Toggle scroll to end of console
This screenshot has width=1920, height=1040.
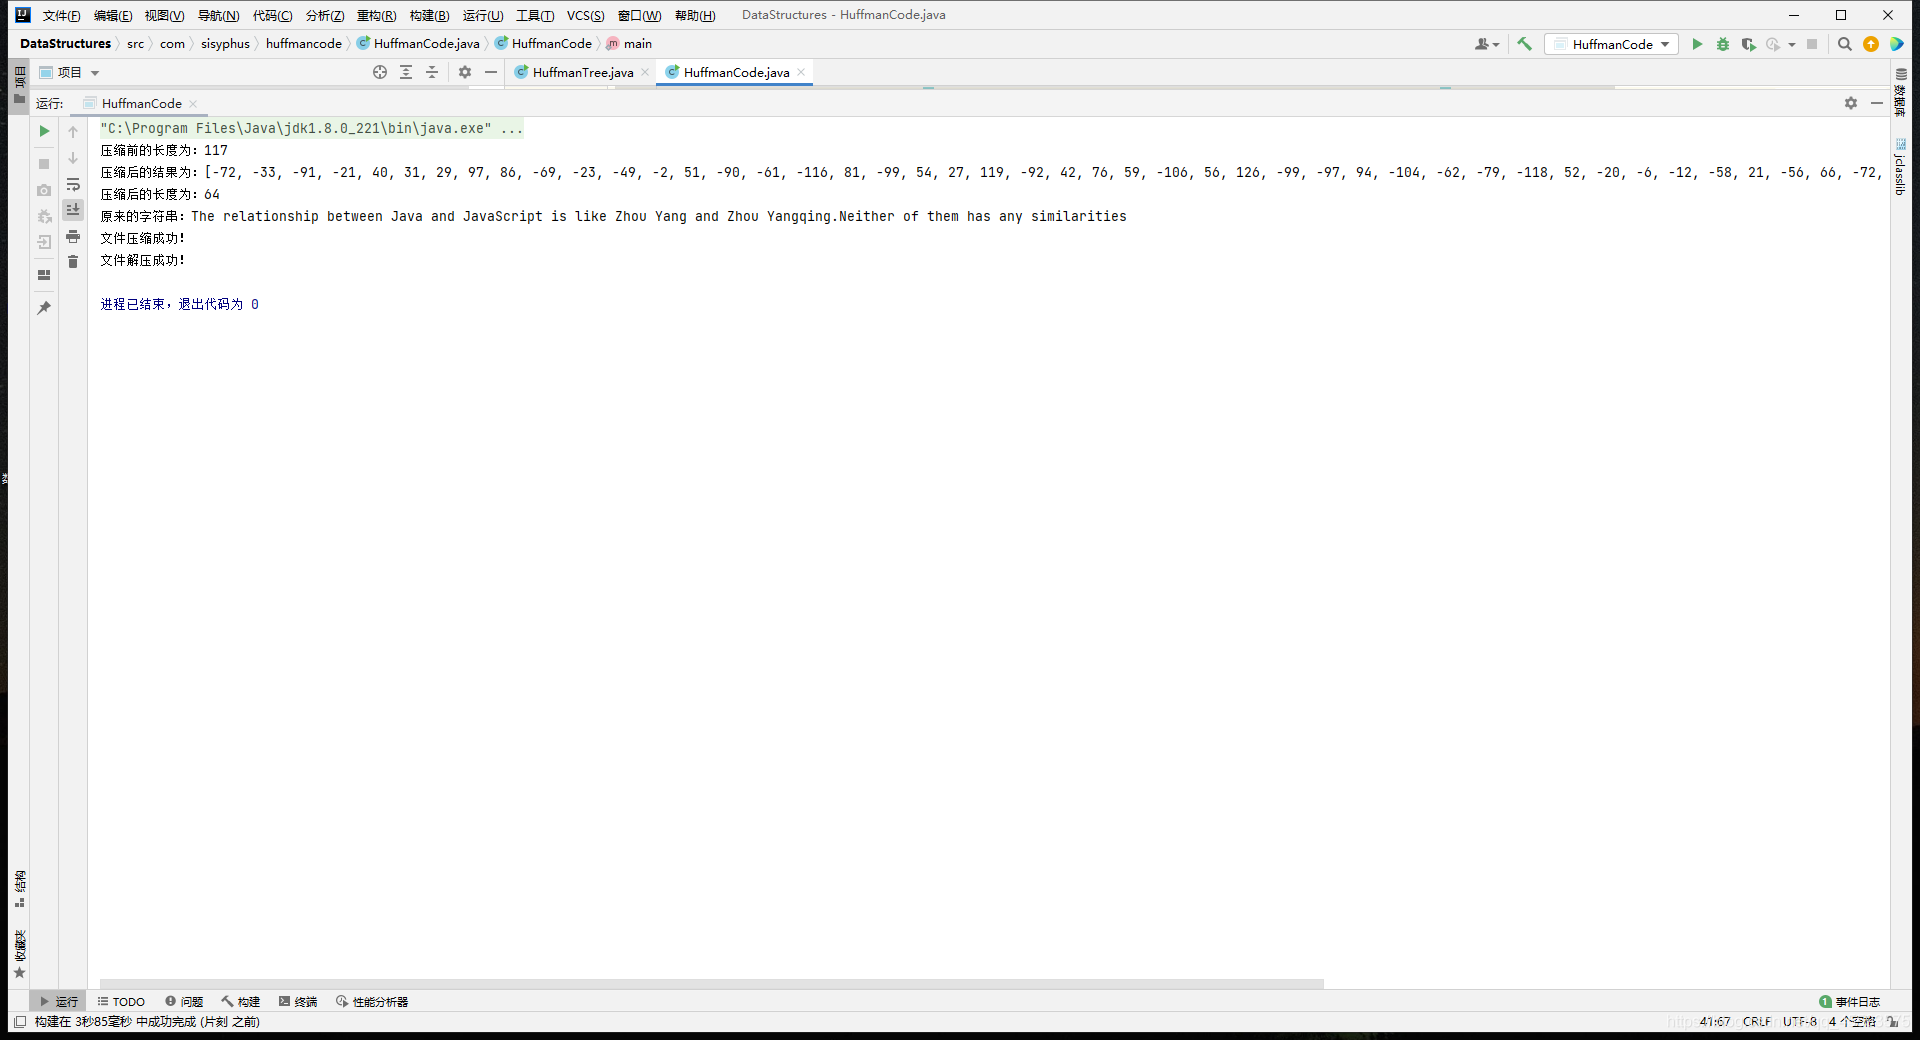pyautogui.click(x=73, y=210)
